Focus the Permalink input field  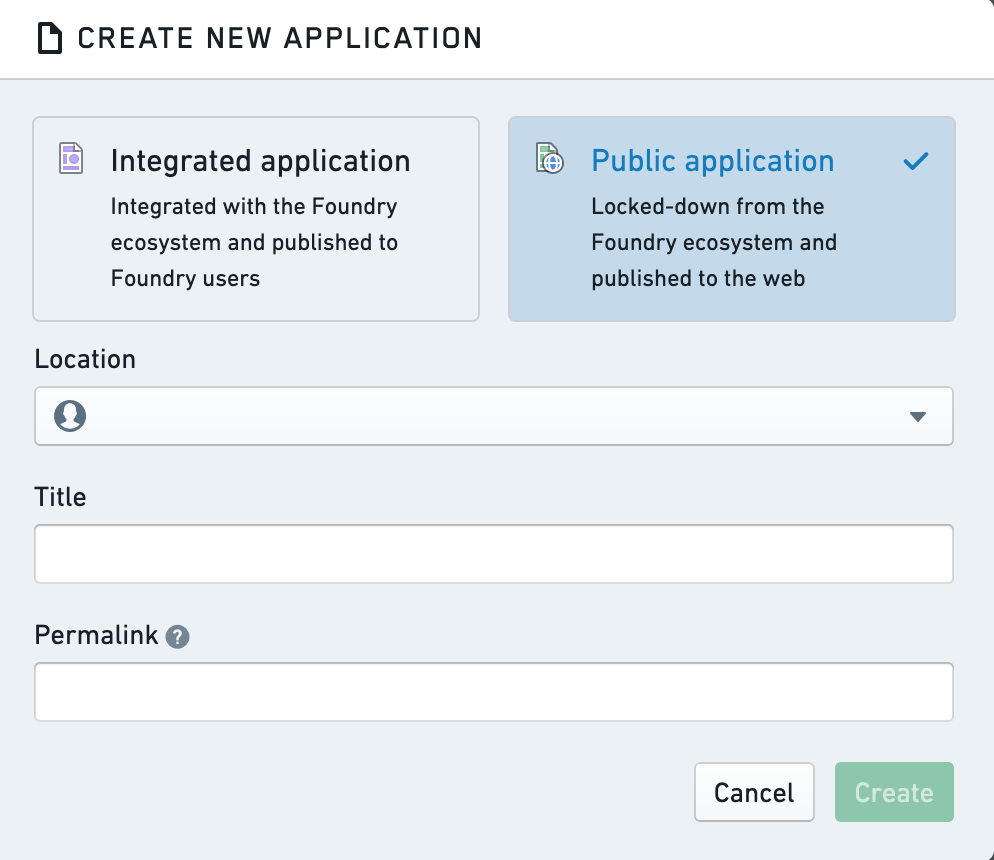click(x=494, y=692)
